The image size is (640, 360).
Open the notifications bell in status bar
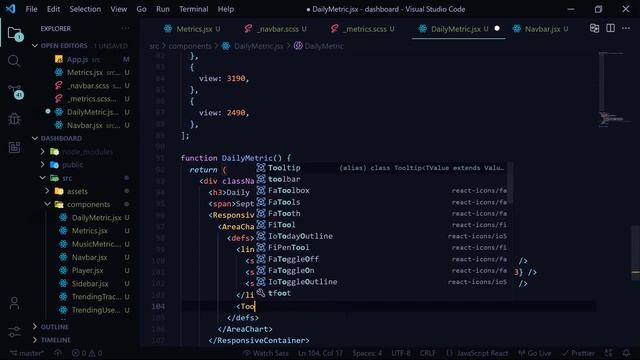[626, 353]
